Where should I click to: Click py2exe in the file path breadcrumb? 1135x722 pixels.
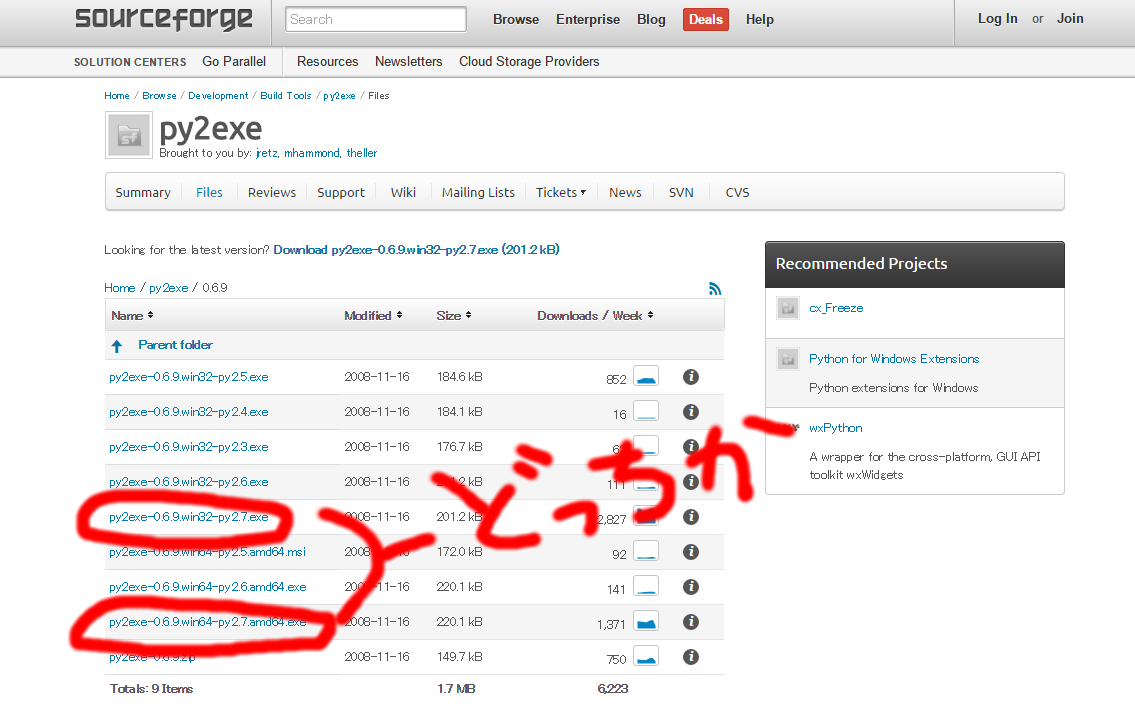pyautogui.click(x=169, y=287)
